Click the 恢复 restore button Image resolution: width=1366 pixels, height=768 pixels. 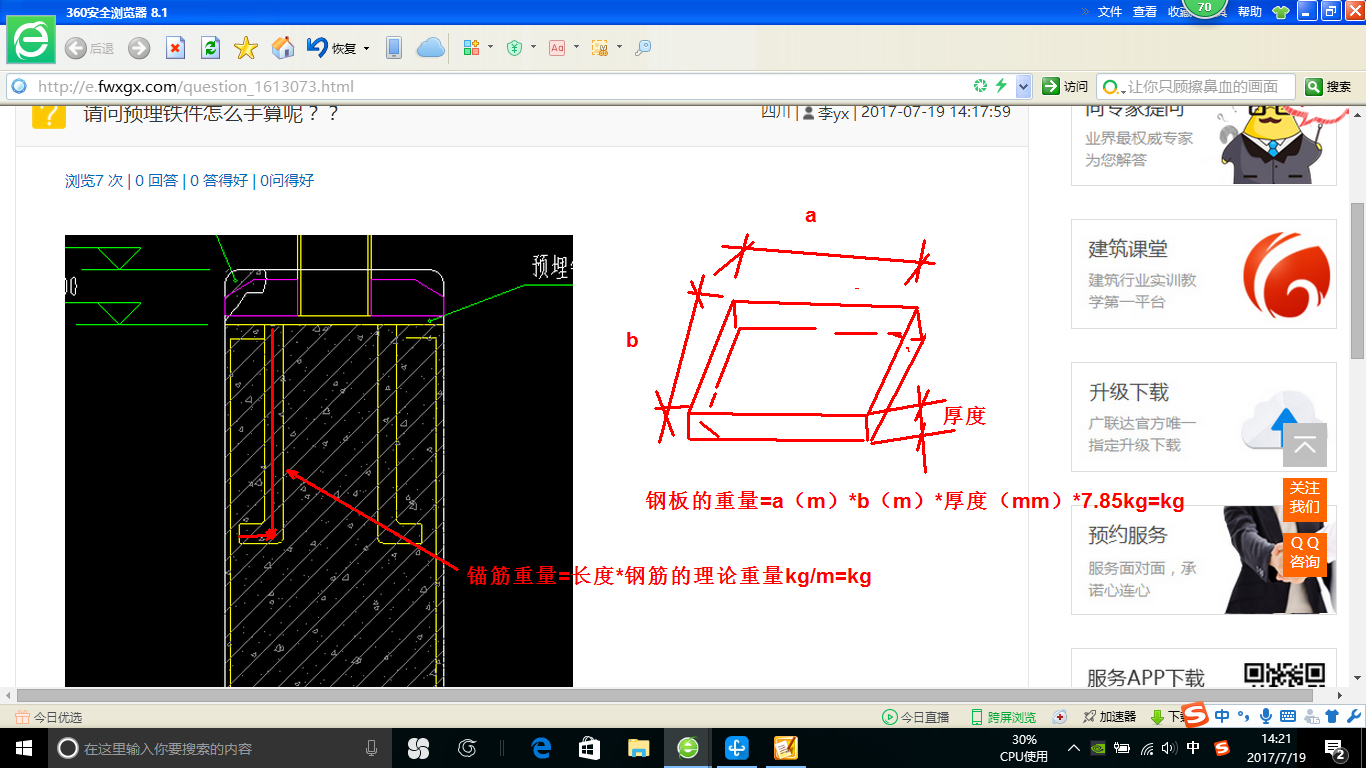coord(333,48)
